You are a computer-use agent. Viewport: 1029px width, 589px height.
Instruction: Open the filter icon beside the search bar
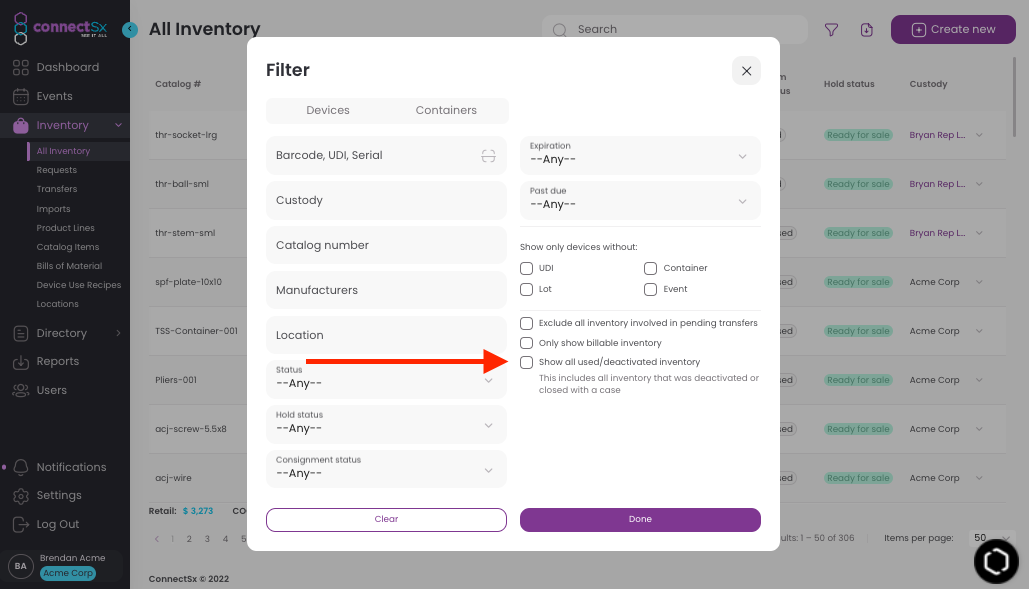click(x=831, y=29)
